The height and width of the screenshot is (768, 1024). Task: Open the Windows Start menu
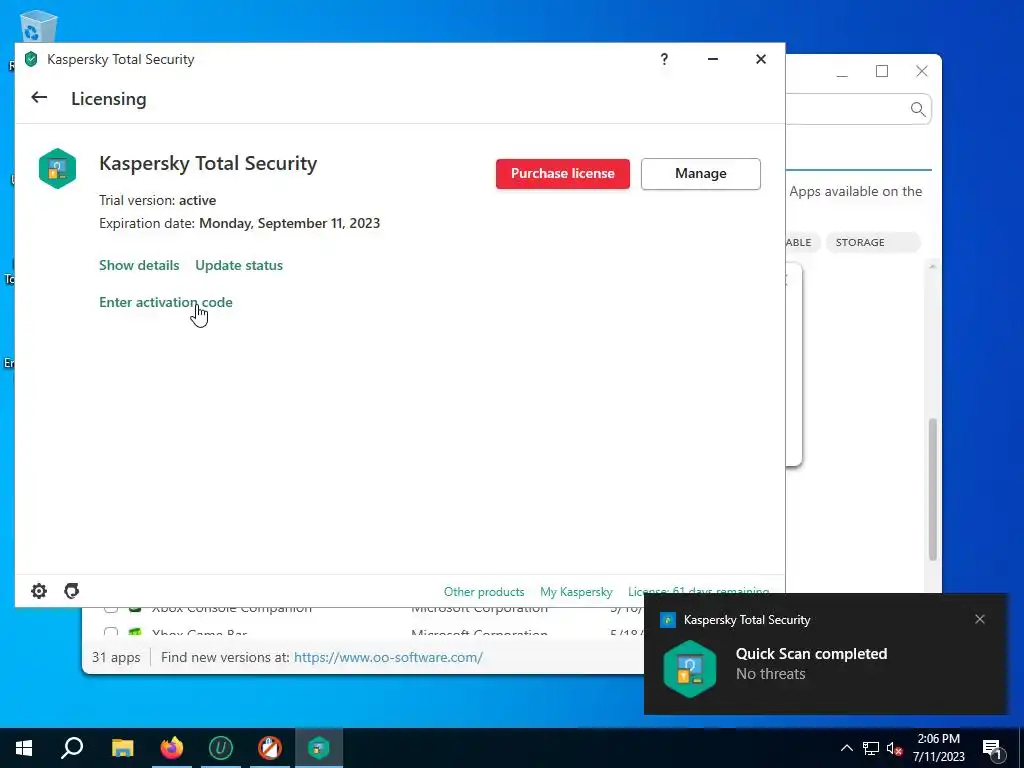(x=24, y=748)
